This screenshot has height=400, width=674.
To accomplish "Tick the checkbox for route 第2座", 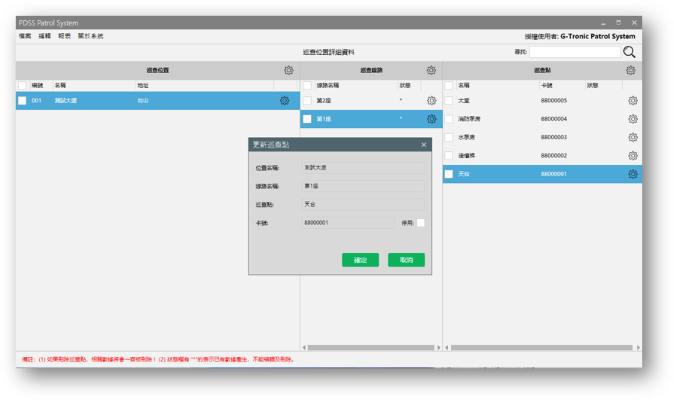I will point(307,101).
